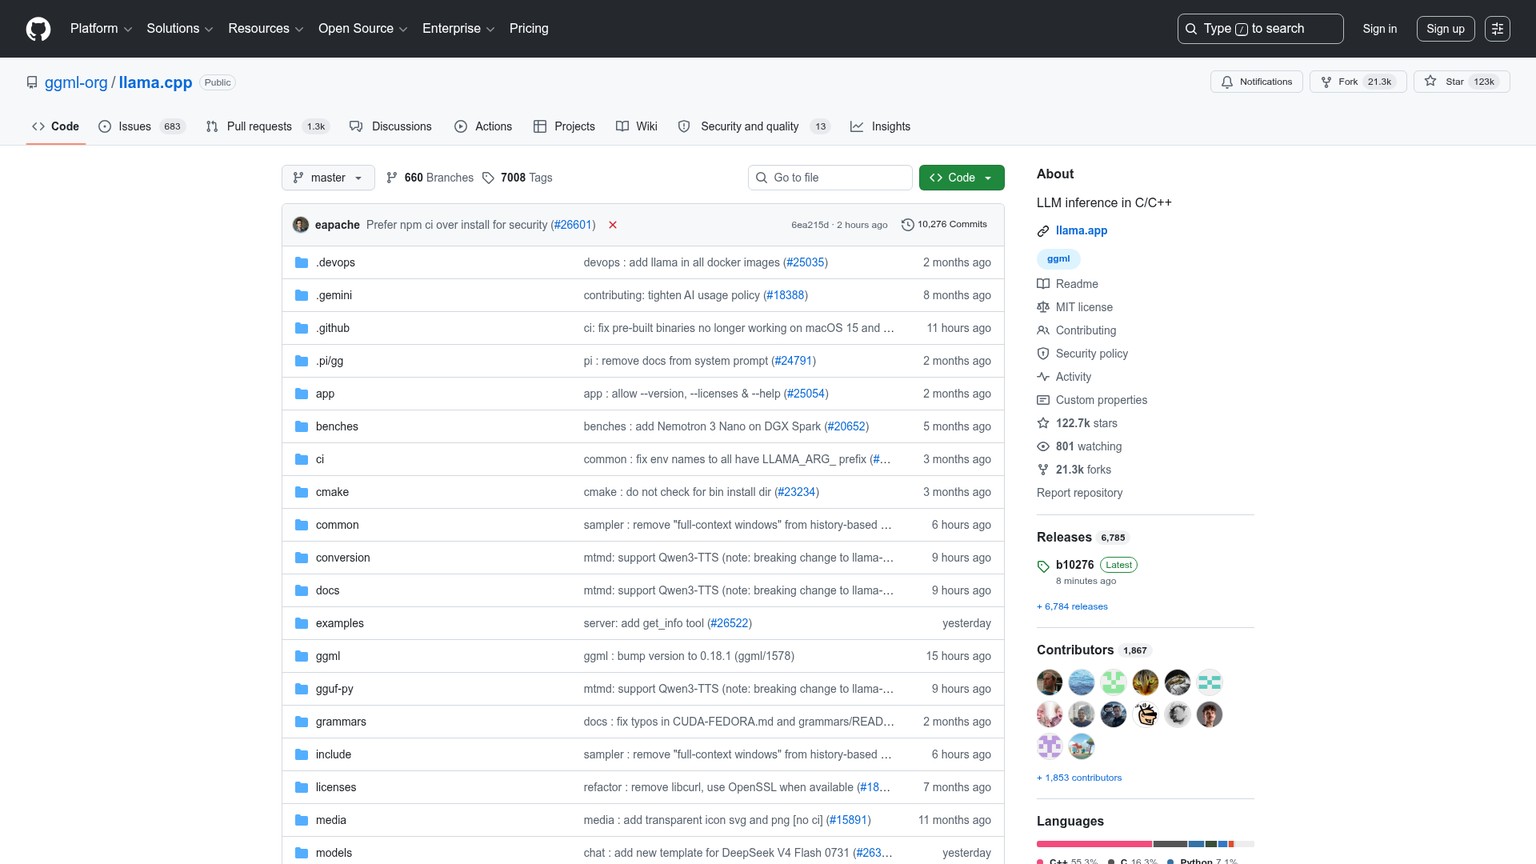Click the star icon next to 122.7k stars
This screenshot has height=864, width=1536.
[1043, 423]
